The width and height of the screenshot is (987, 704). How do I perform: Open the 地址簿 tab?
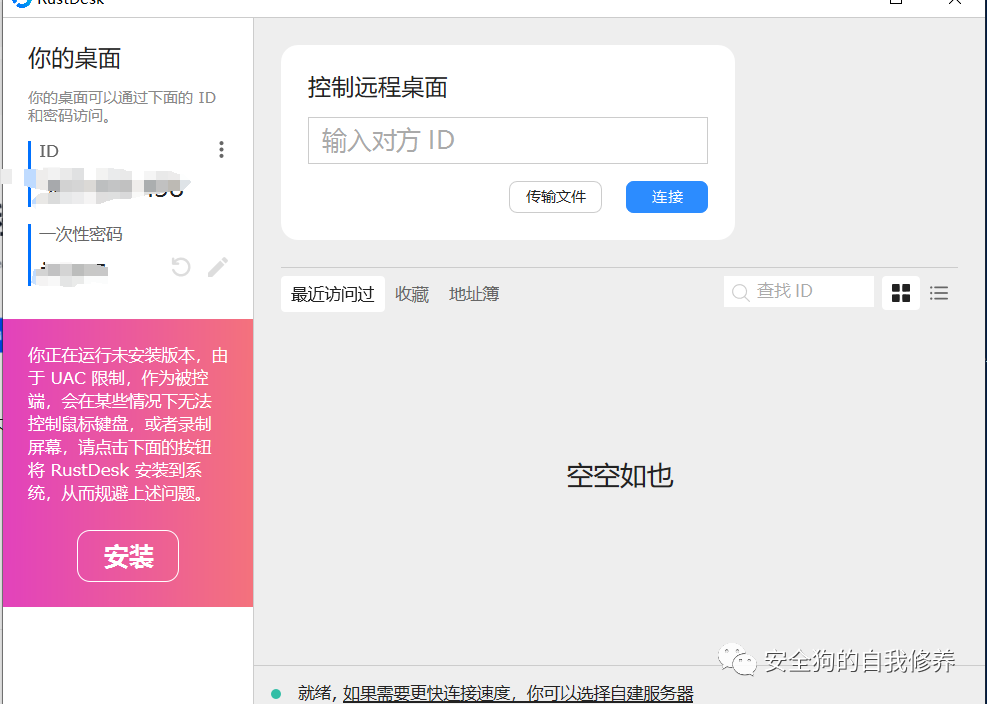pyautogui.click(x=474, y=294)
